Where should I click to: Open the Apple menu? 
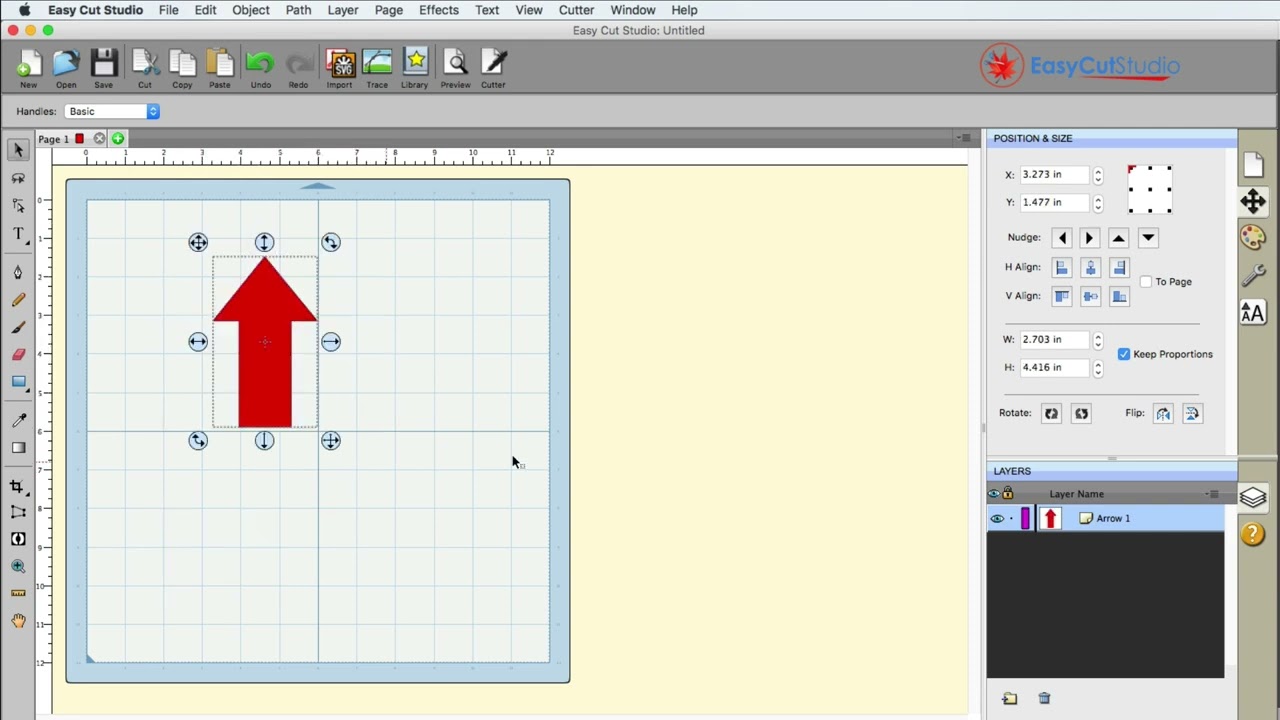pos(24,10)
